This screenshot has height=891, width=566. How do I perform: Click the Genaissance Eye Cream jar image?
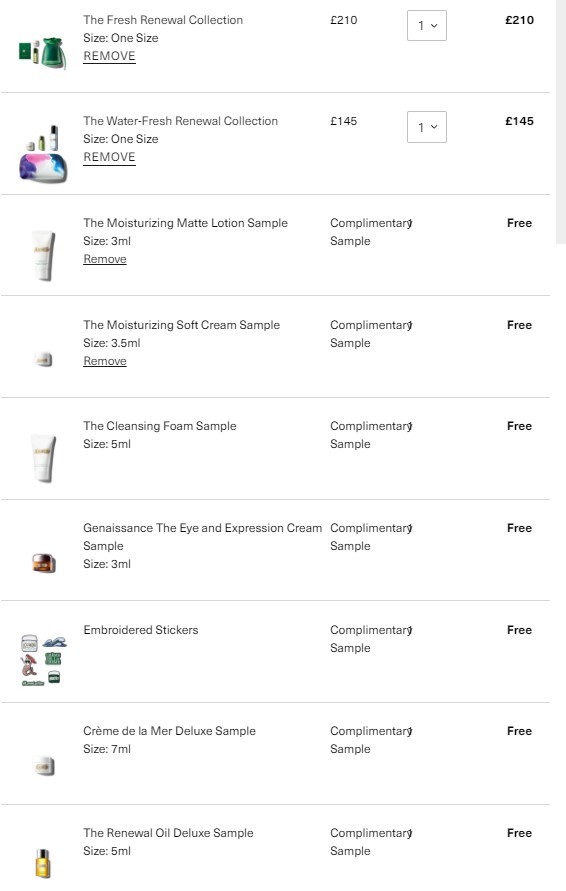click(44, 563)
